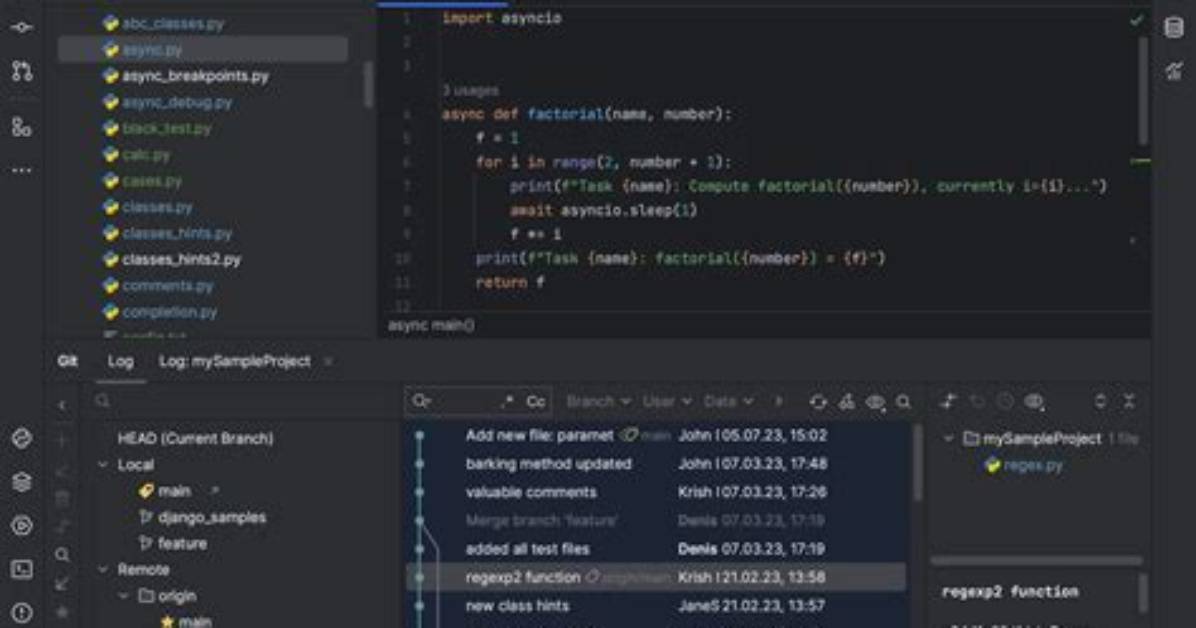Click the 3 usages hint above factorial
This screenshot has height=628, width=1196.
pos(471,91)
